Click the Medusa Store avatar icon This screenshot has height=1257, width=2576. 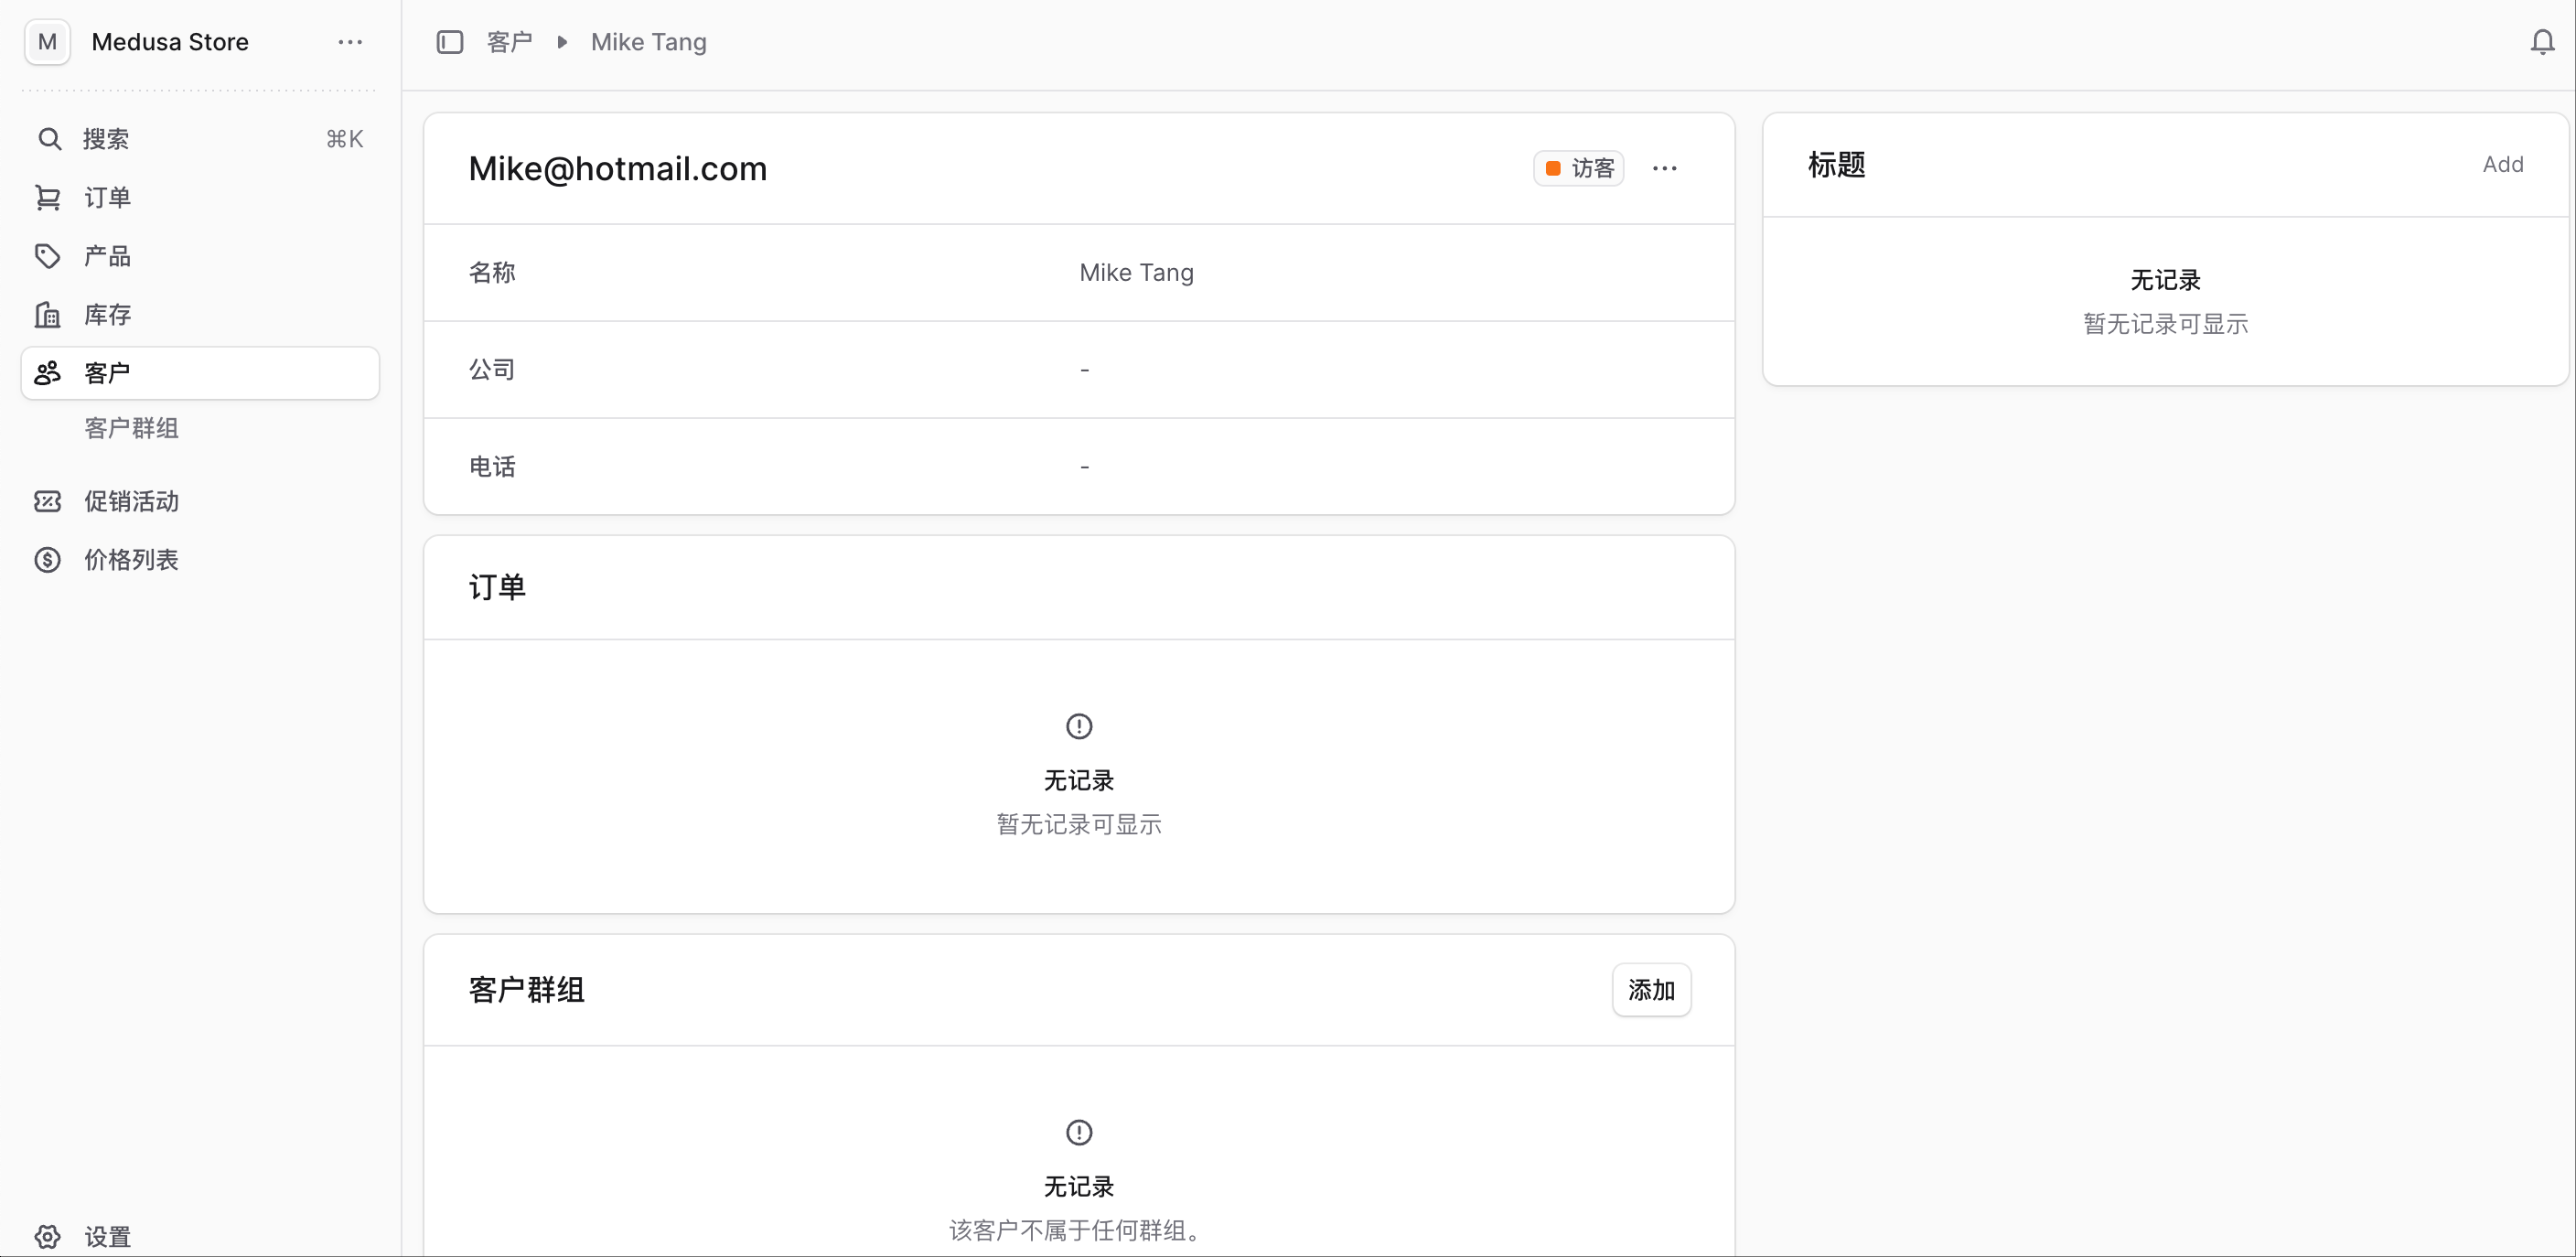pyautogui.click(x=47, y=42)
